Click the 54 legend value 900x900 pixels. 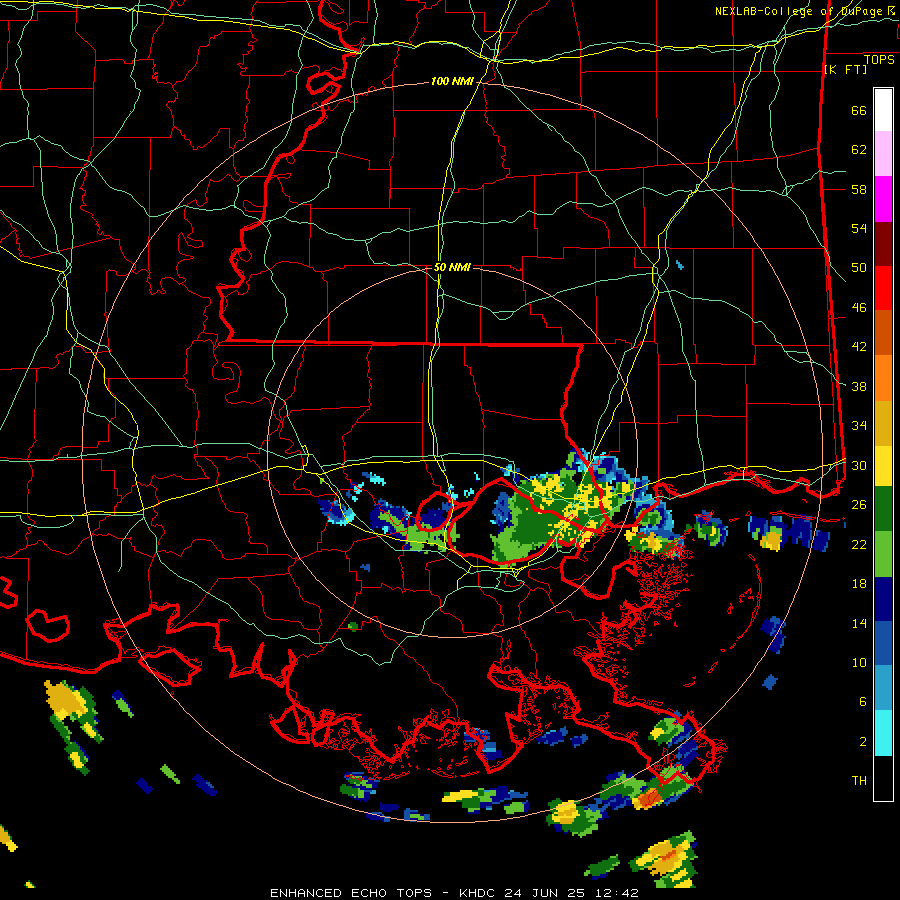[x=859, y=228]
